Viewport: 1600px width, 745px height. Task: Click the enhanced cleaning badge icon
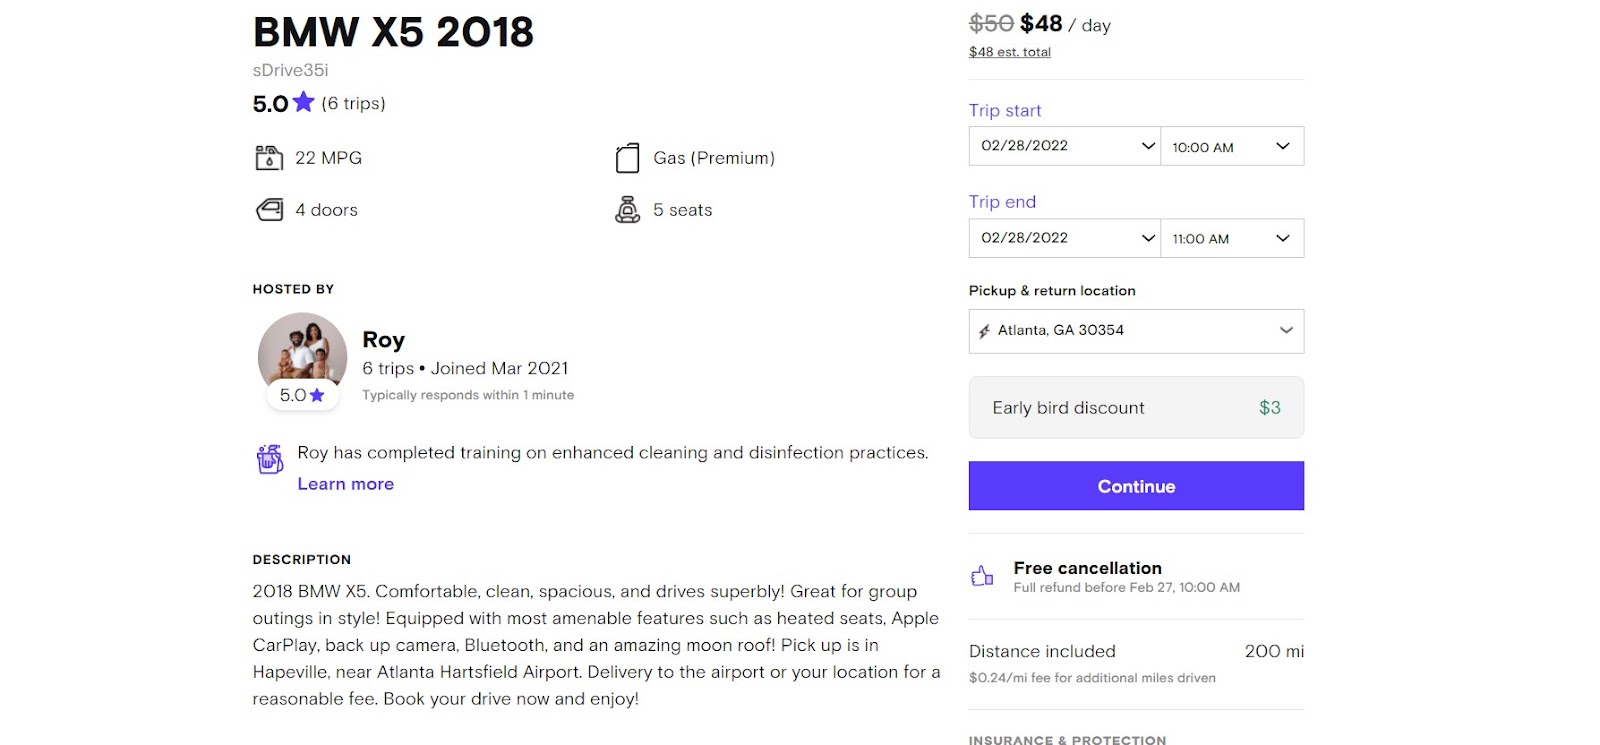click(x=270, y=459)
